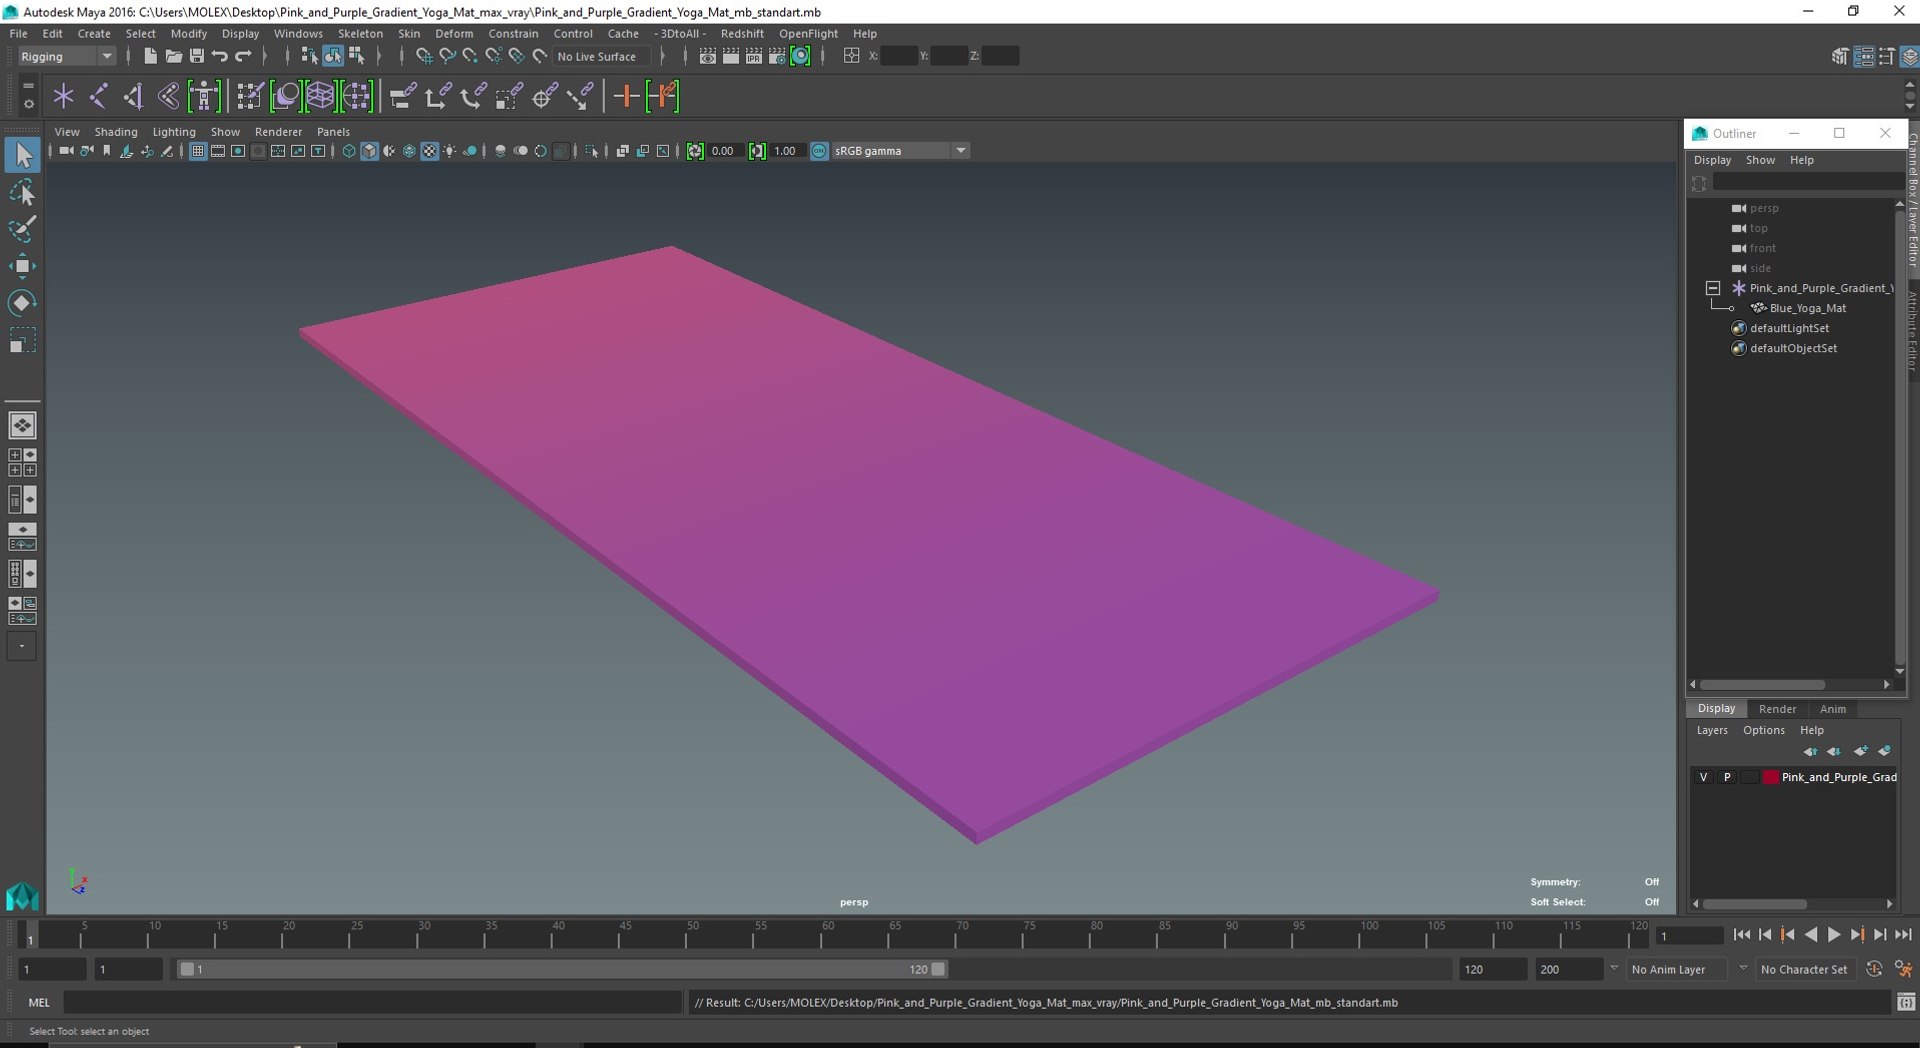The image size is (1920, 1048).
Task: Switch to the Render layer tab
Action: pos(1777,709)
